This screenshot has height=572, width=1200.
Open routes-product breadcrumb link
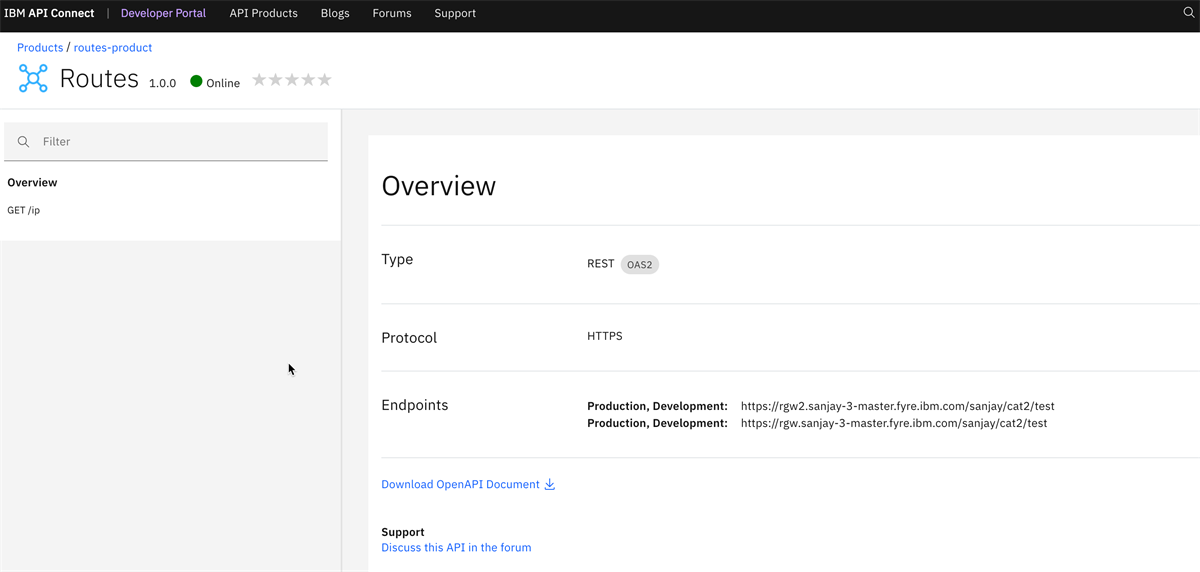[113, 47]
